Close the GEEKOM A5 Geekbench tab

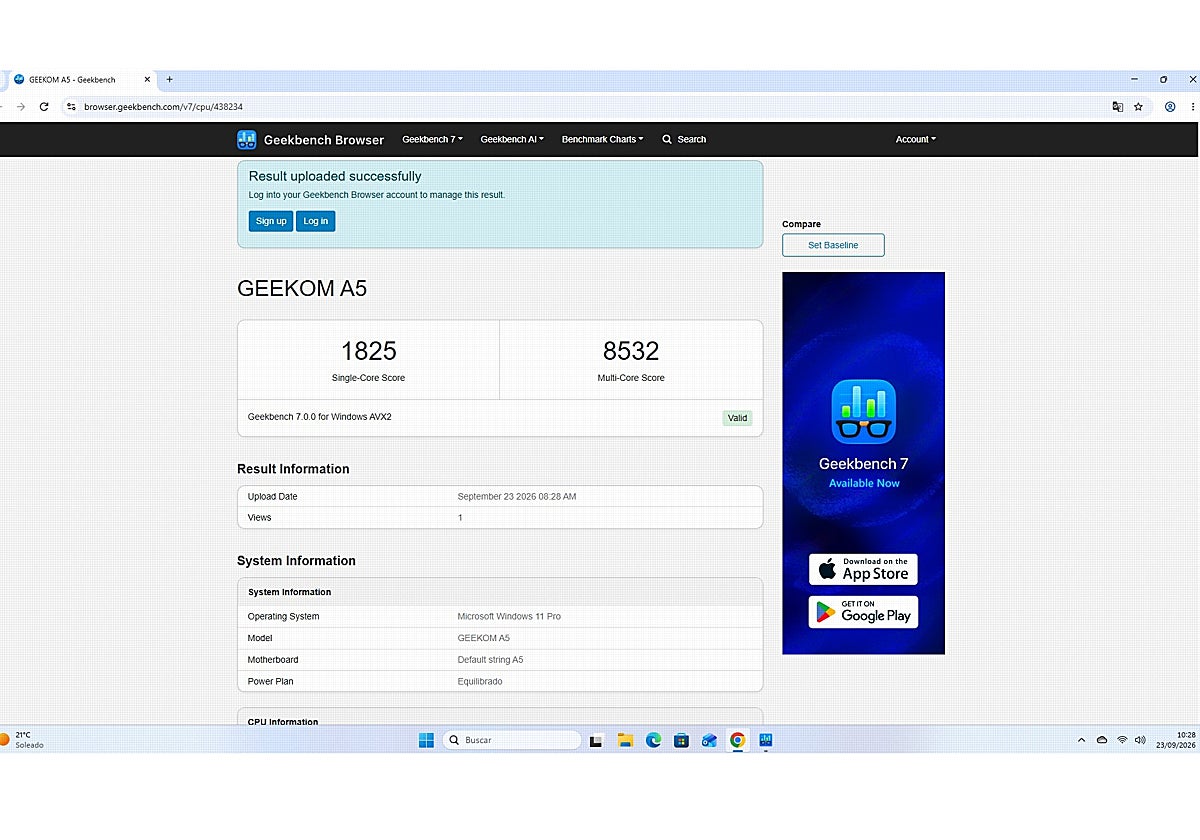pos(147,79)
